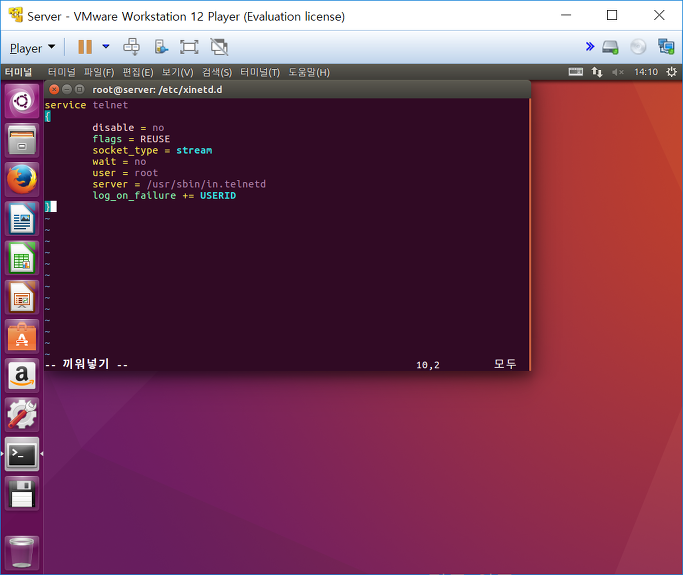Click the terminal title root@server: /etc/xinetd.d
The image size is (683, 575).
157,89
